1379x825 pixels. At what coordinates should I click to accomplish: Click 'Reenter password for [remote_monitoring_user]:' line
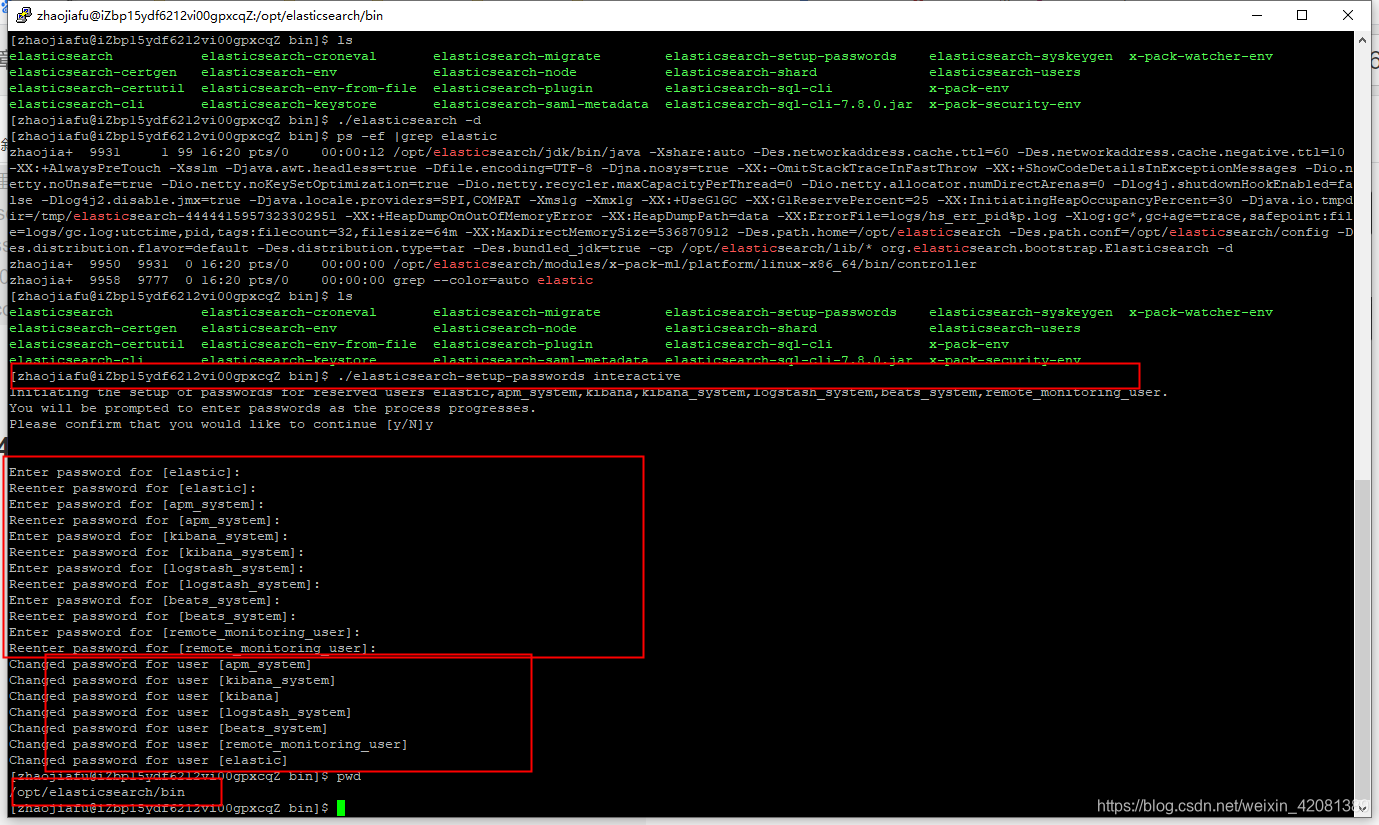pyautogui.click(x=193, y=648)
